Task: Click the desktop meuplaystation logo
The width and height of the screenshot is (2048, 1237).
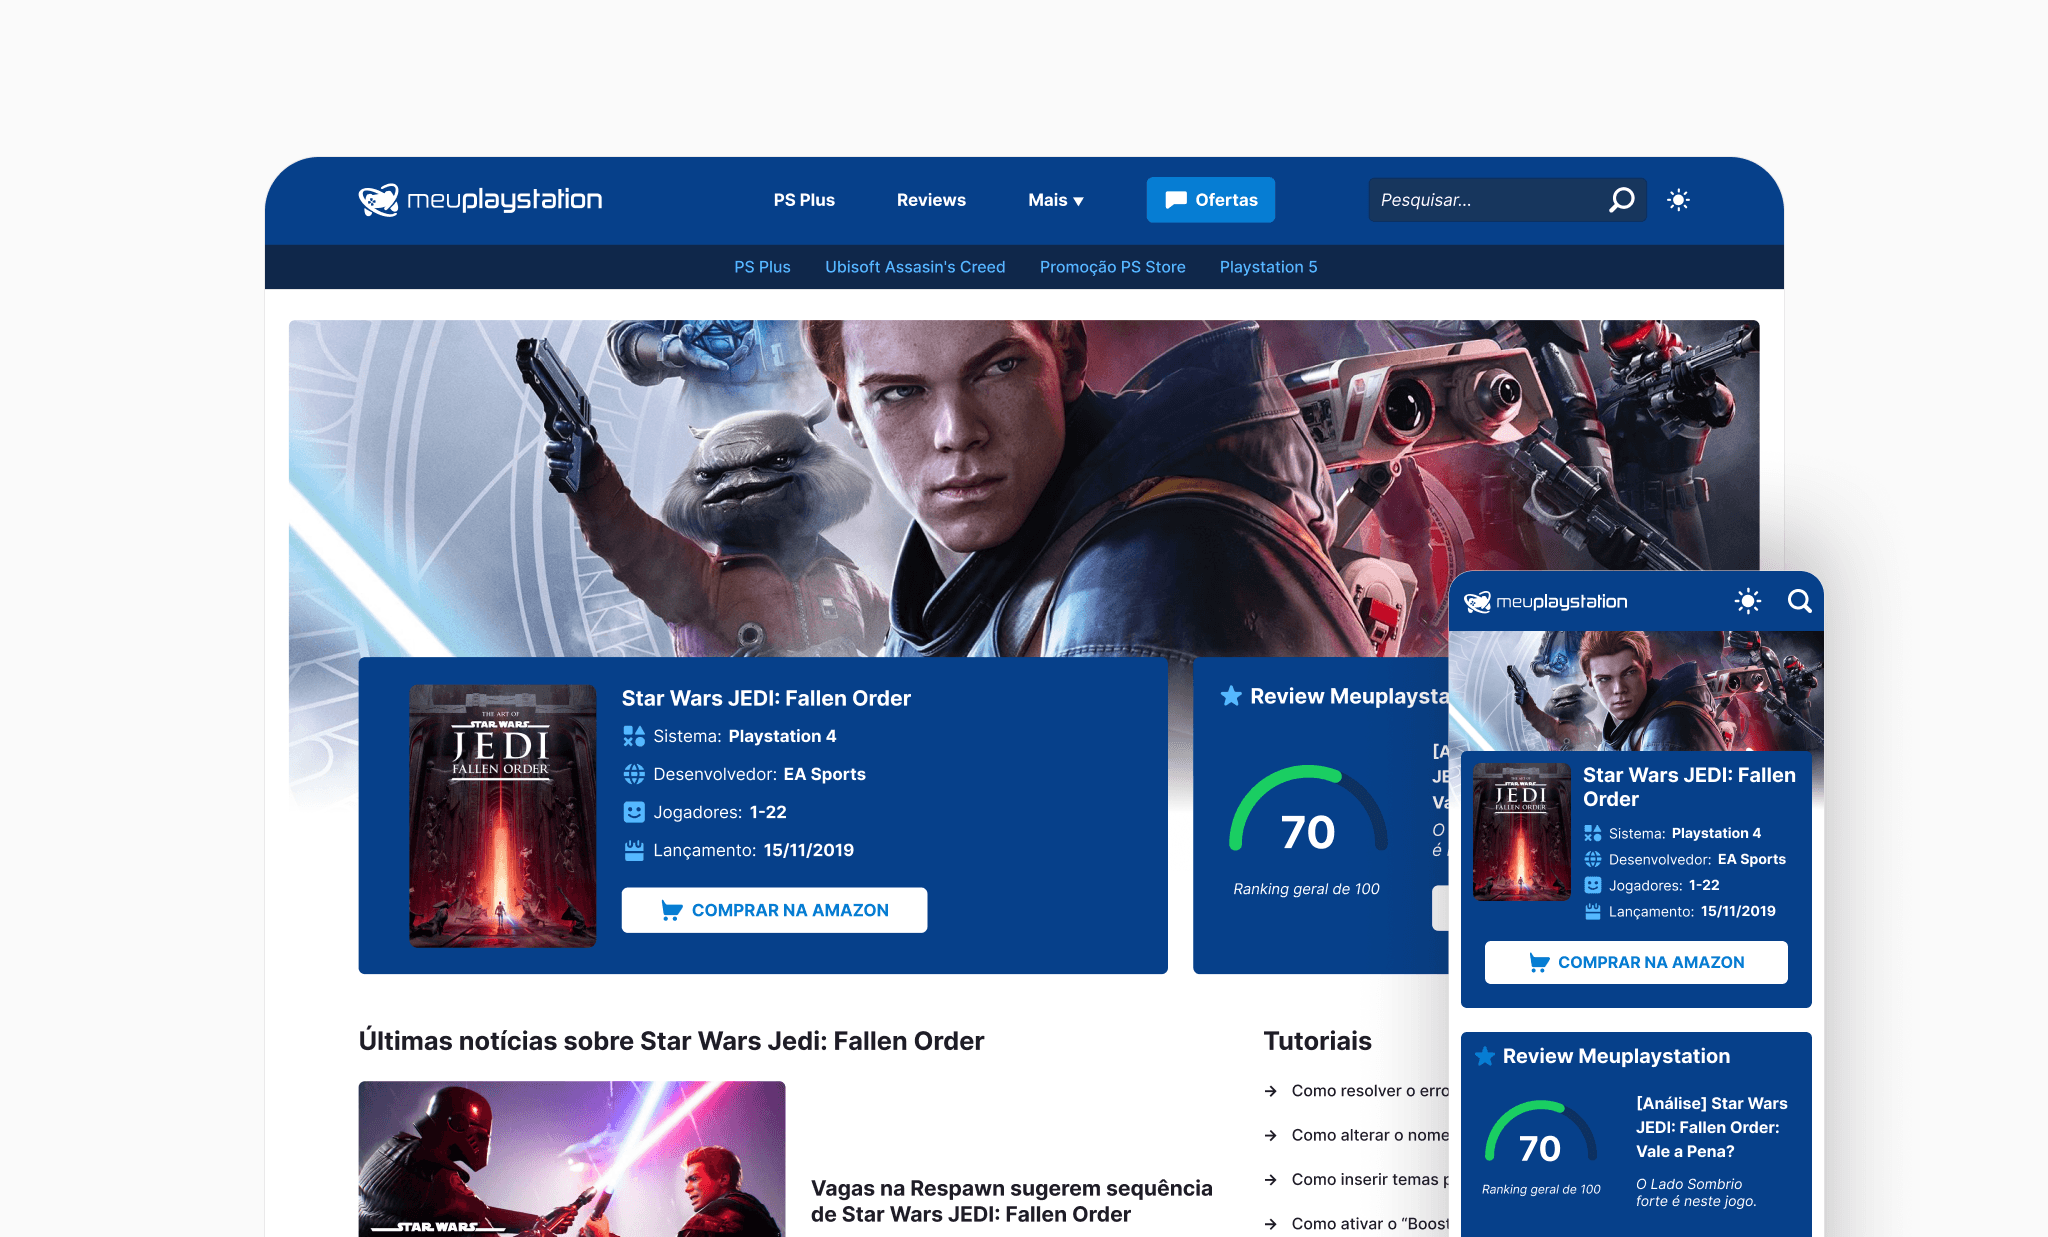Action: (x=480, y=200)
